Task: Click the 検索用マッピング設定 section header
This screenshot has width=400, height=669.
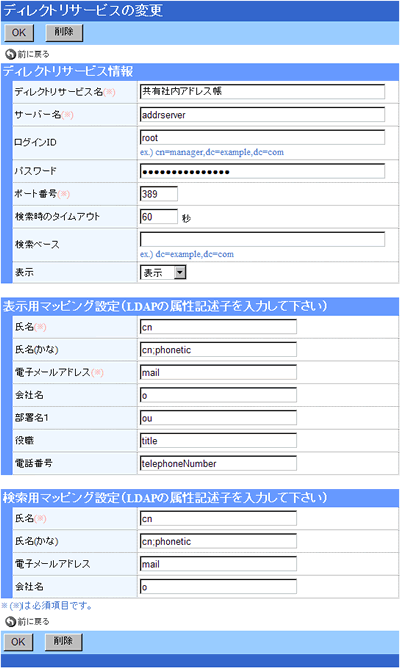Action: pos(165,497)
